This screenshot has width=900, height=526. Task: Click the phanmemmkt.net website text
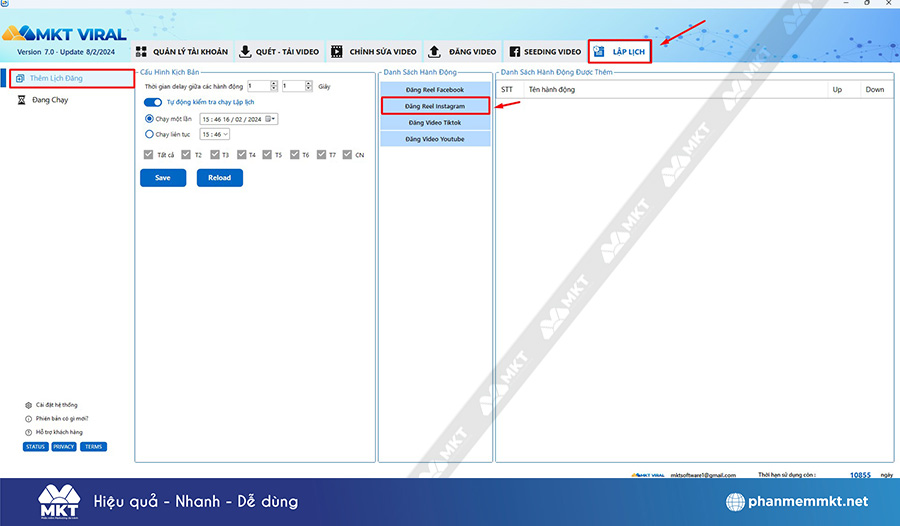tap(808, 501)
